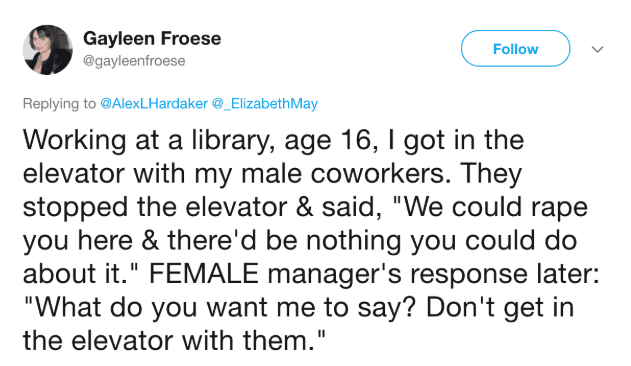This screenshot has height=366, width=631.
Task: Click the Gayleen Froese display name
Action: [152, 39]
